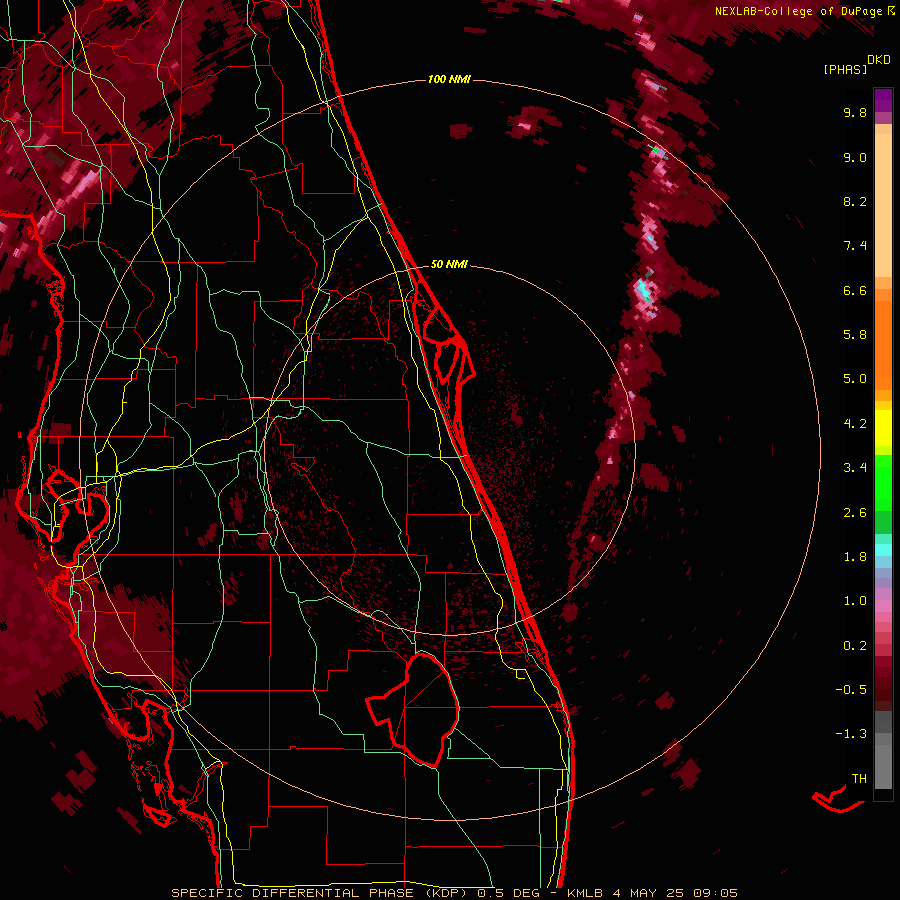The height and width of the screenshot is (900, 900).
Task: Click the 1.8 color scale value
Action: pyautogui.click(x=855, y=557)
